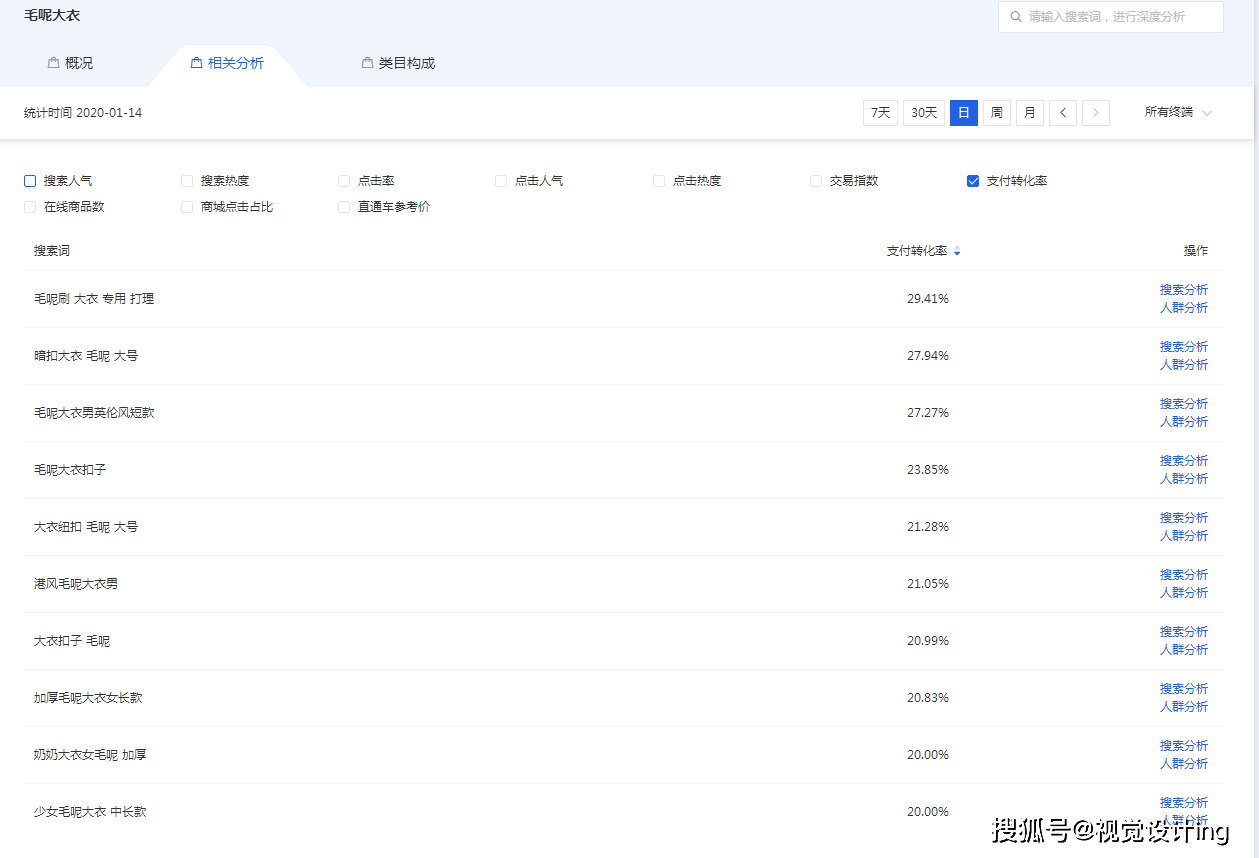The image size is (1259, 858).
Task: View 人群分析 for 奶奶大衣女毛呢 加厚
Action: point(1184,764)
